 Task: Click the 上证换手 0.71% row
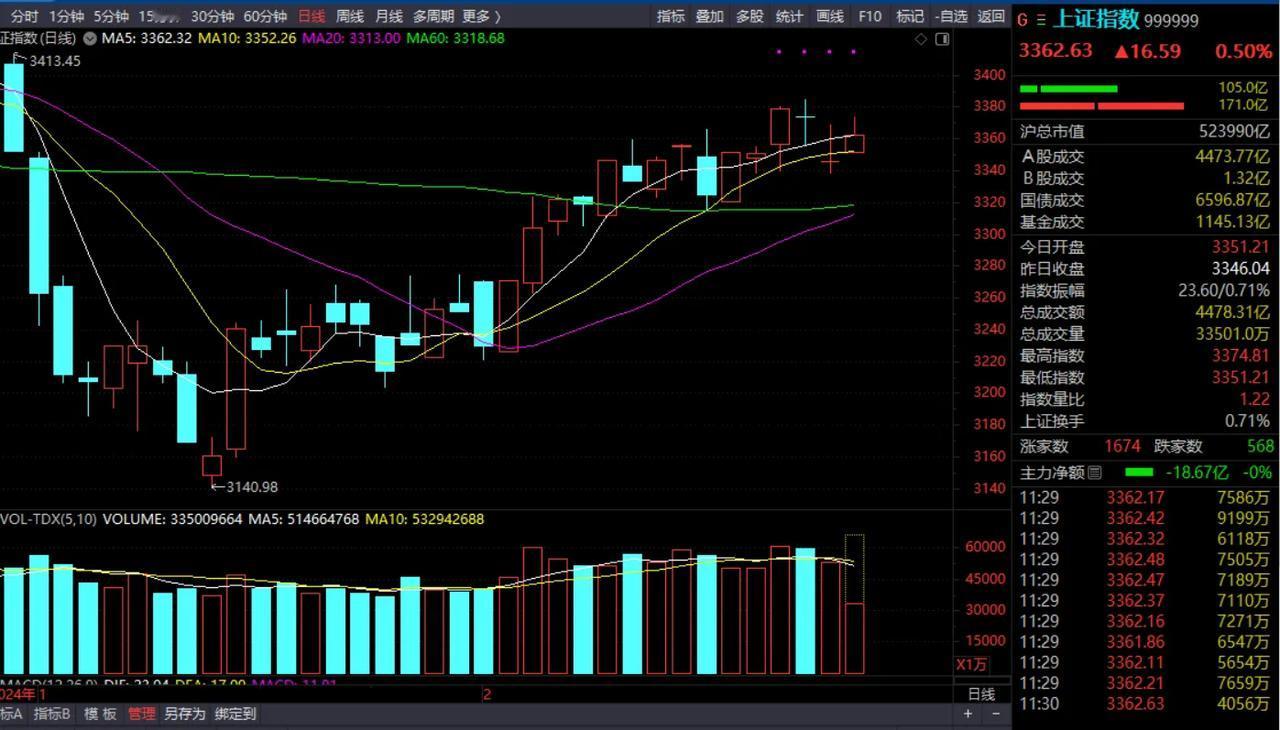[1145, 422]
